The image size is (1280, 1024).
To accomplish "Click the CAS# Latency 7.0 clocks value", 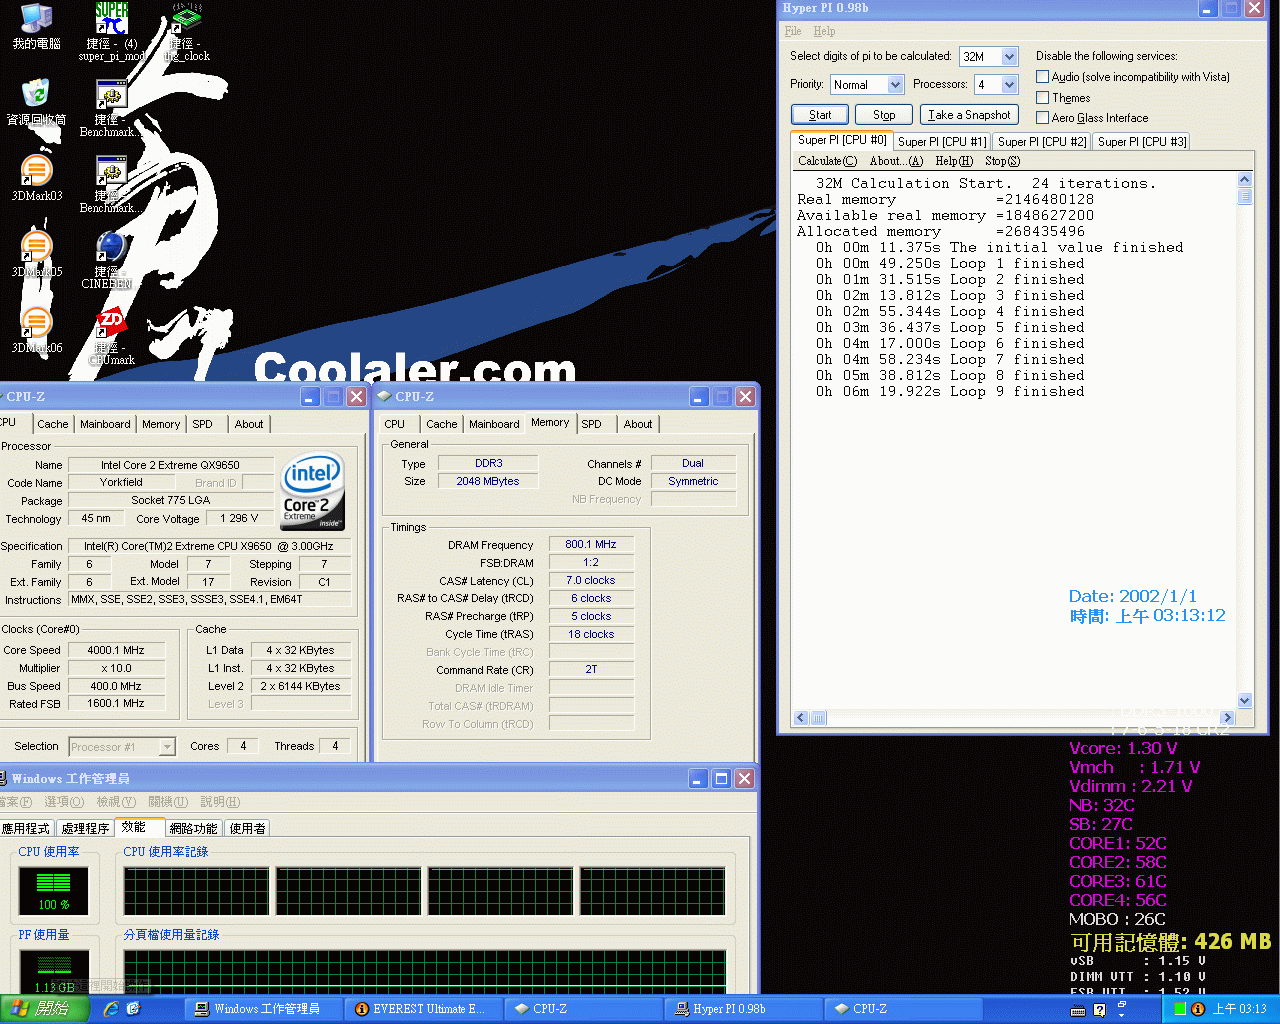I will pos(591,581).
